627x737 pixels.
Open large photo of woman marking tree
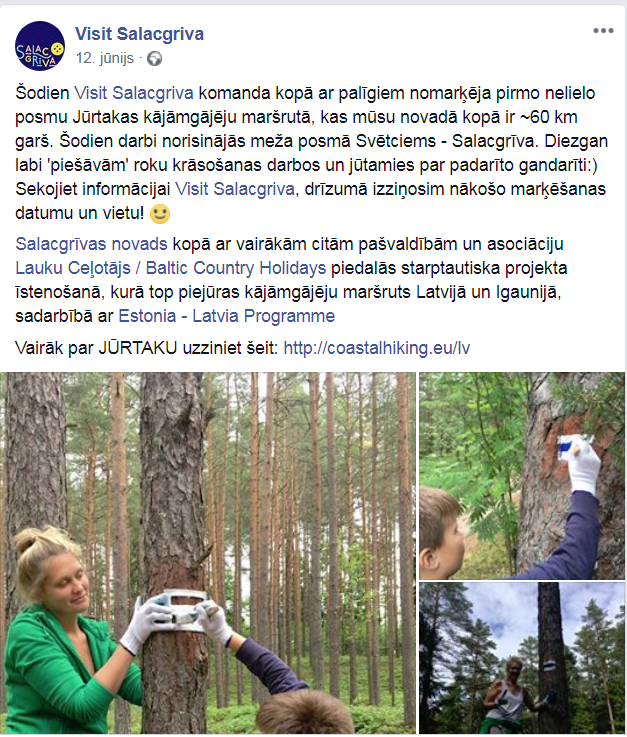tap(208, 553)
